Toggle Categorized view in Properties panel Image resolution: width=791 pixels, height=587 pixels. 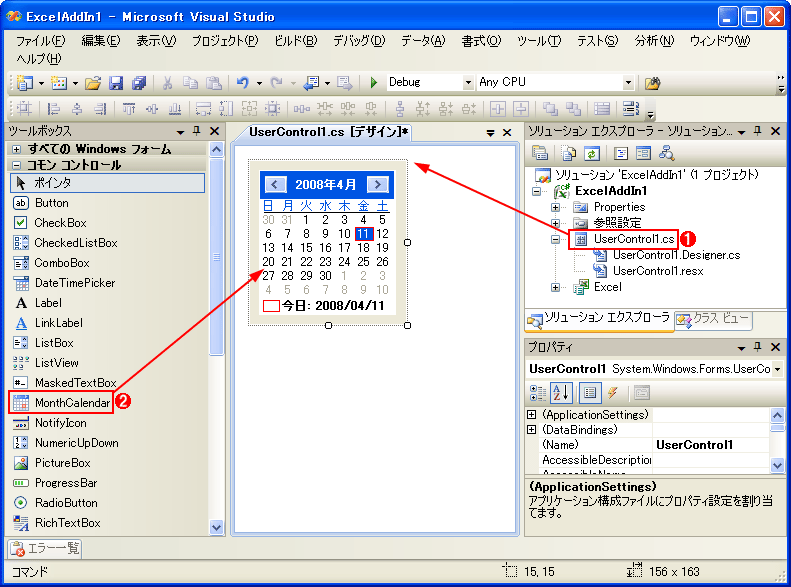click(x=538, y=393)
